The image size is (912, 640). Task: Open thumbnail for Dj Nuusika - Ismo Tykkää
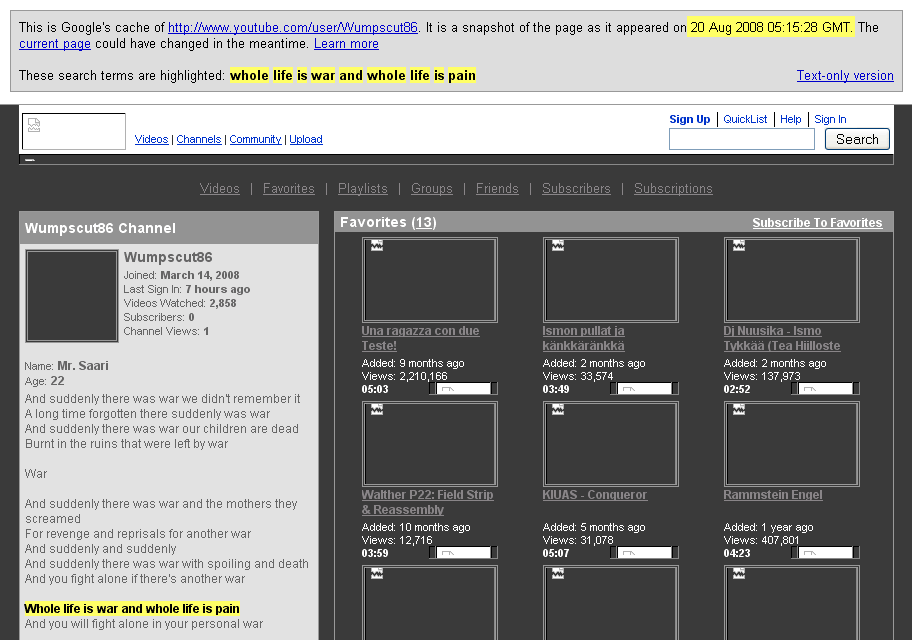click(x=791, y=280)
